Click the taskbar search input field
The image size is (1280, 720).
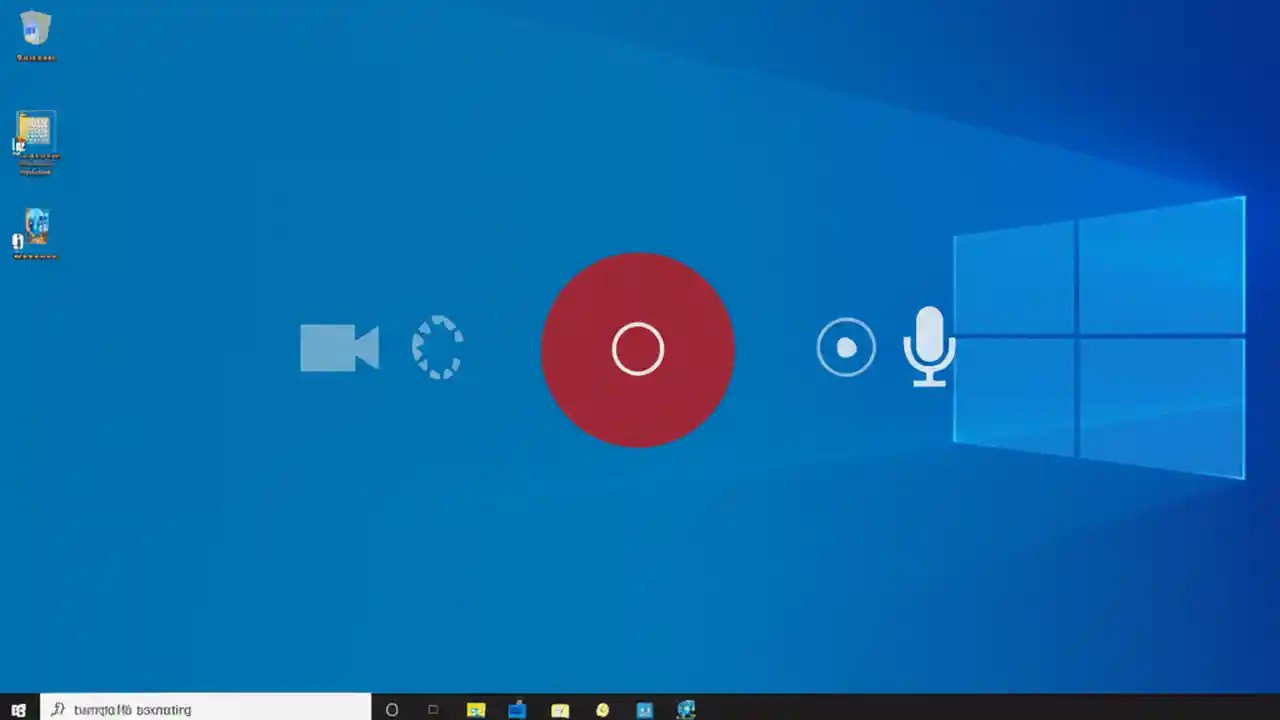pos(200,710)
